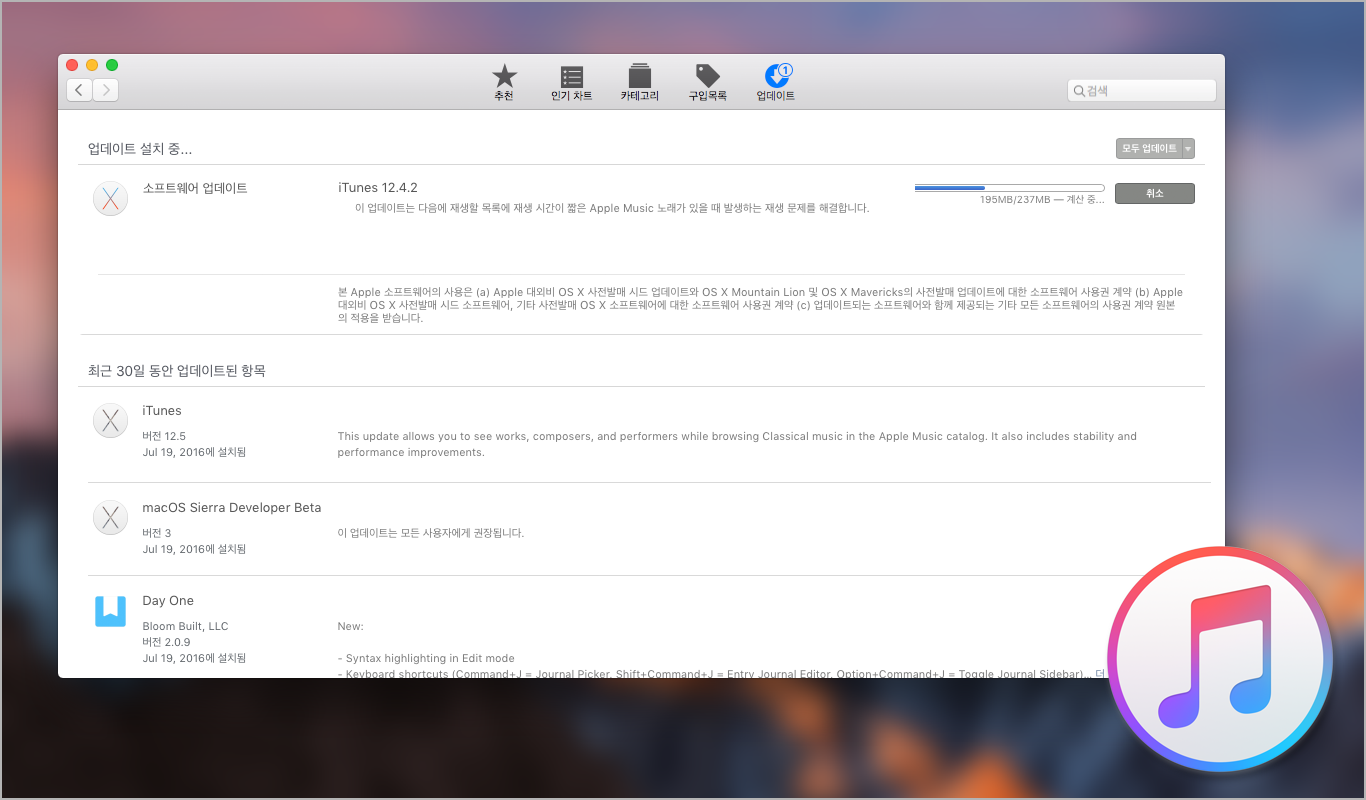Go forward with the right arrow button
The width and height of the screenshot is (1366, 800).
click(x=106, y=90)
